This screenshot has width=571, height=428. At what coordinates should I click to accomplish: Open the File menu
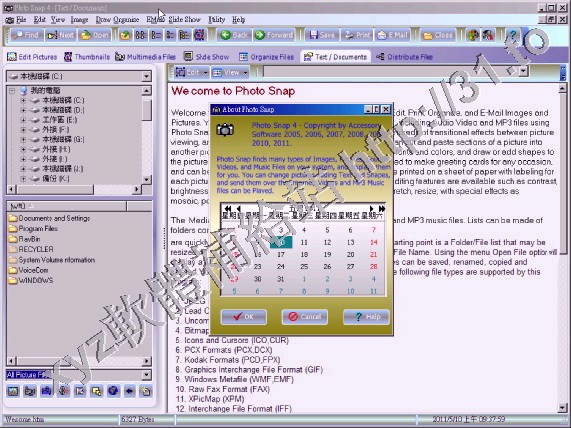21,20
